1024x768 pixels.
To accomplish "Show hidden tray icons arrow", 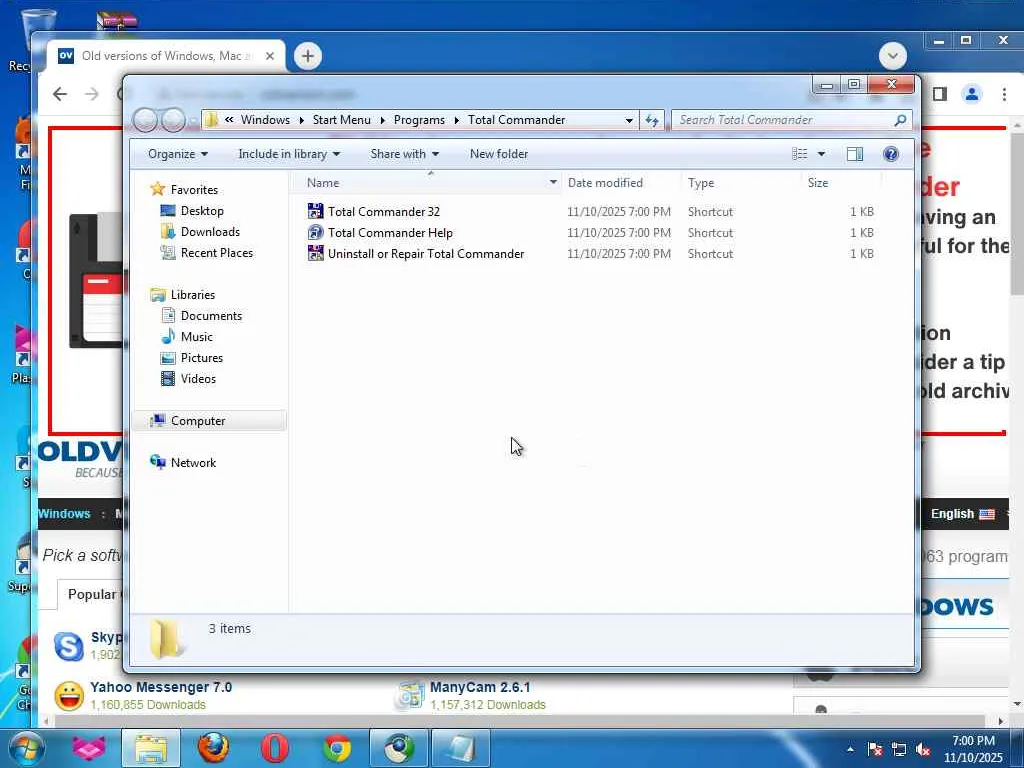I will point(850,750).
